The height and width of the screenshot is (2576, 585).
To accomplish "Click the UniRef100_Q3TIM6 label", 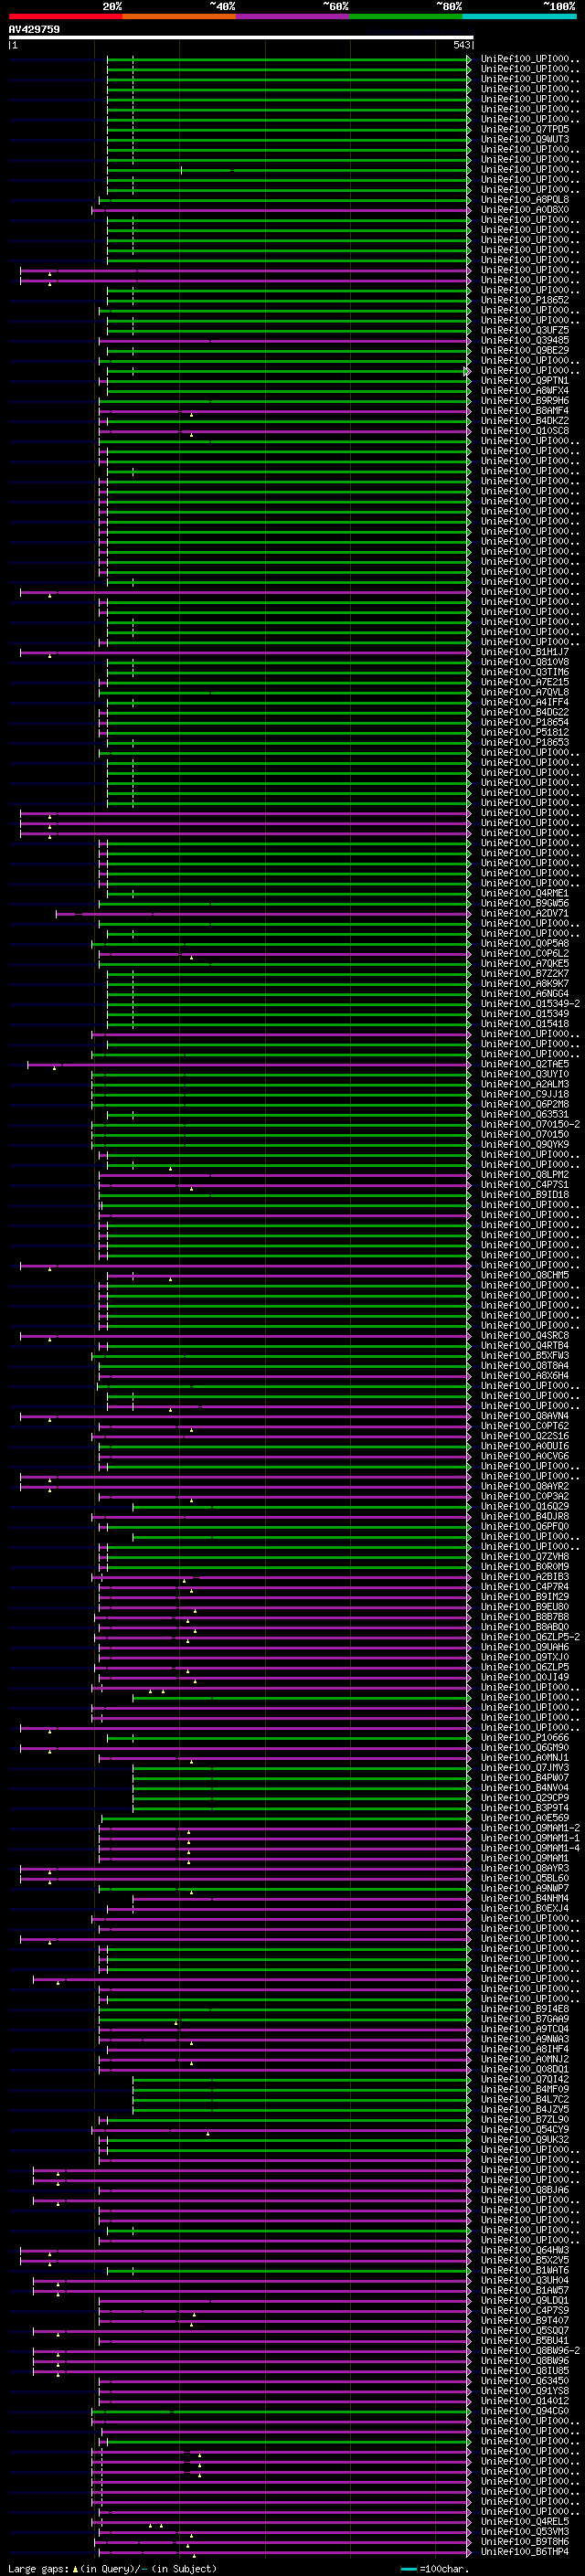I will coord(525,672).
